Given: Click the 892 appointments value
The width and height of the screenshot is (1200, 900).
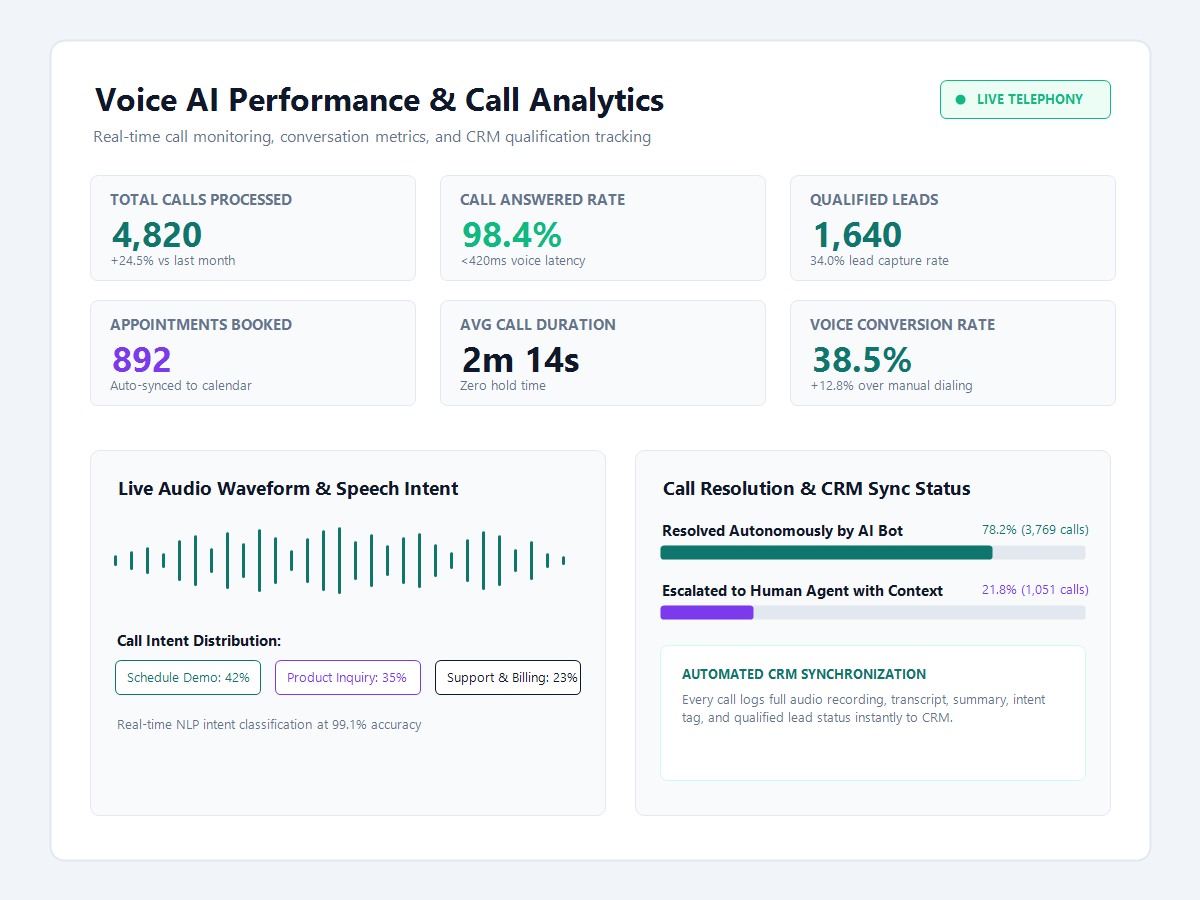Looking at the screenshot, I should [x=142, y=359].
